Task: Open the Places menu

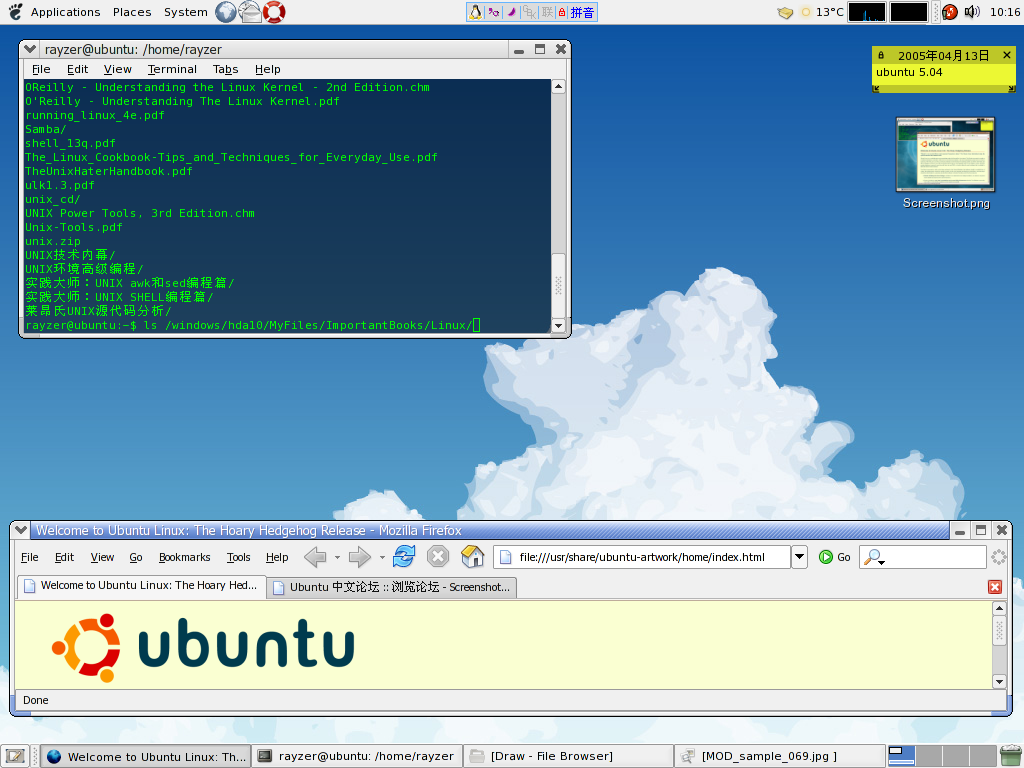Action: click(x=132, y=12)
